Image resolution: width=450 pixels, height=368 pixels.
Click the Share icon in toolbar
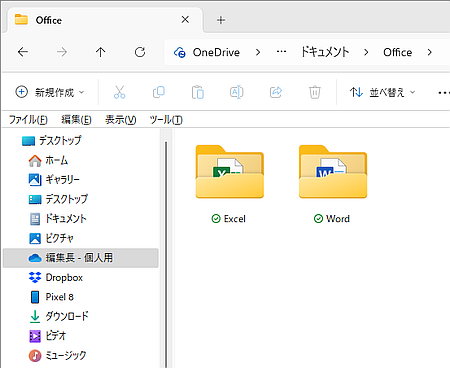[276, 92]
